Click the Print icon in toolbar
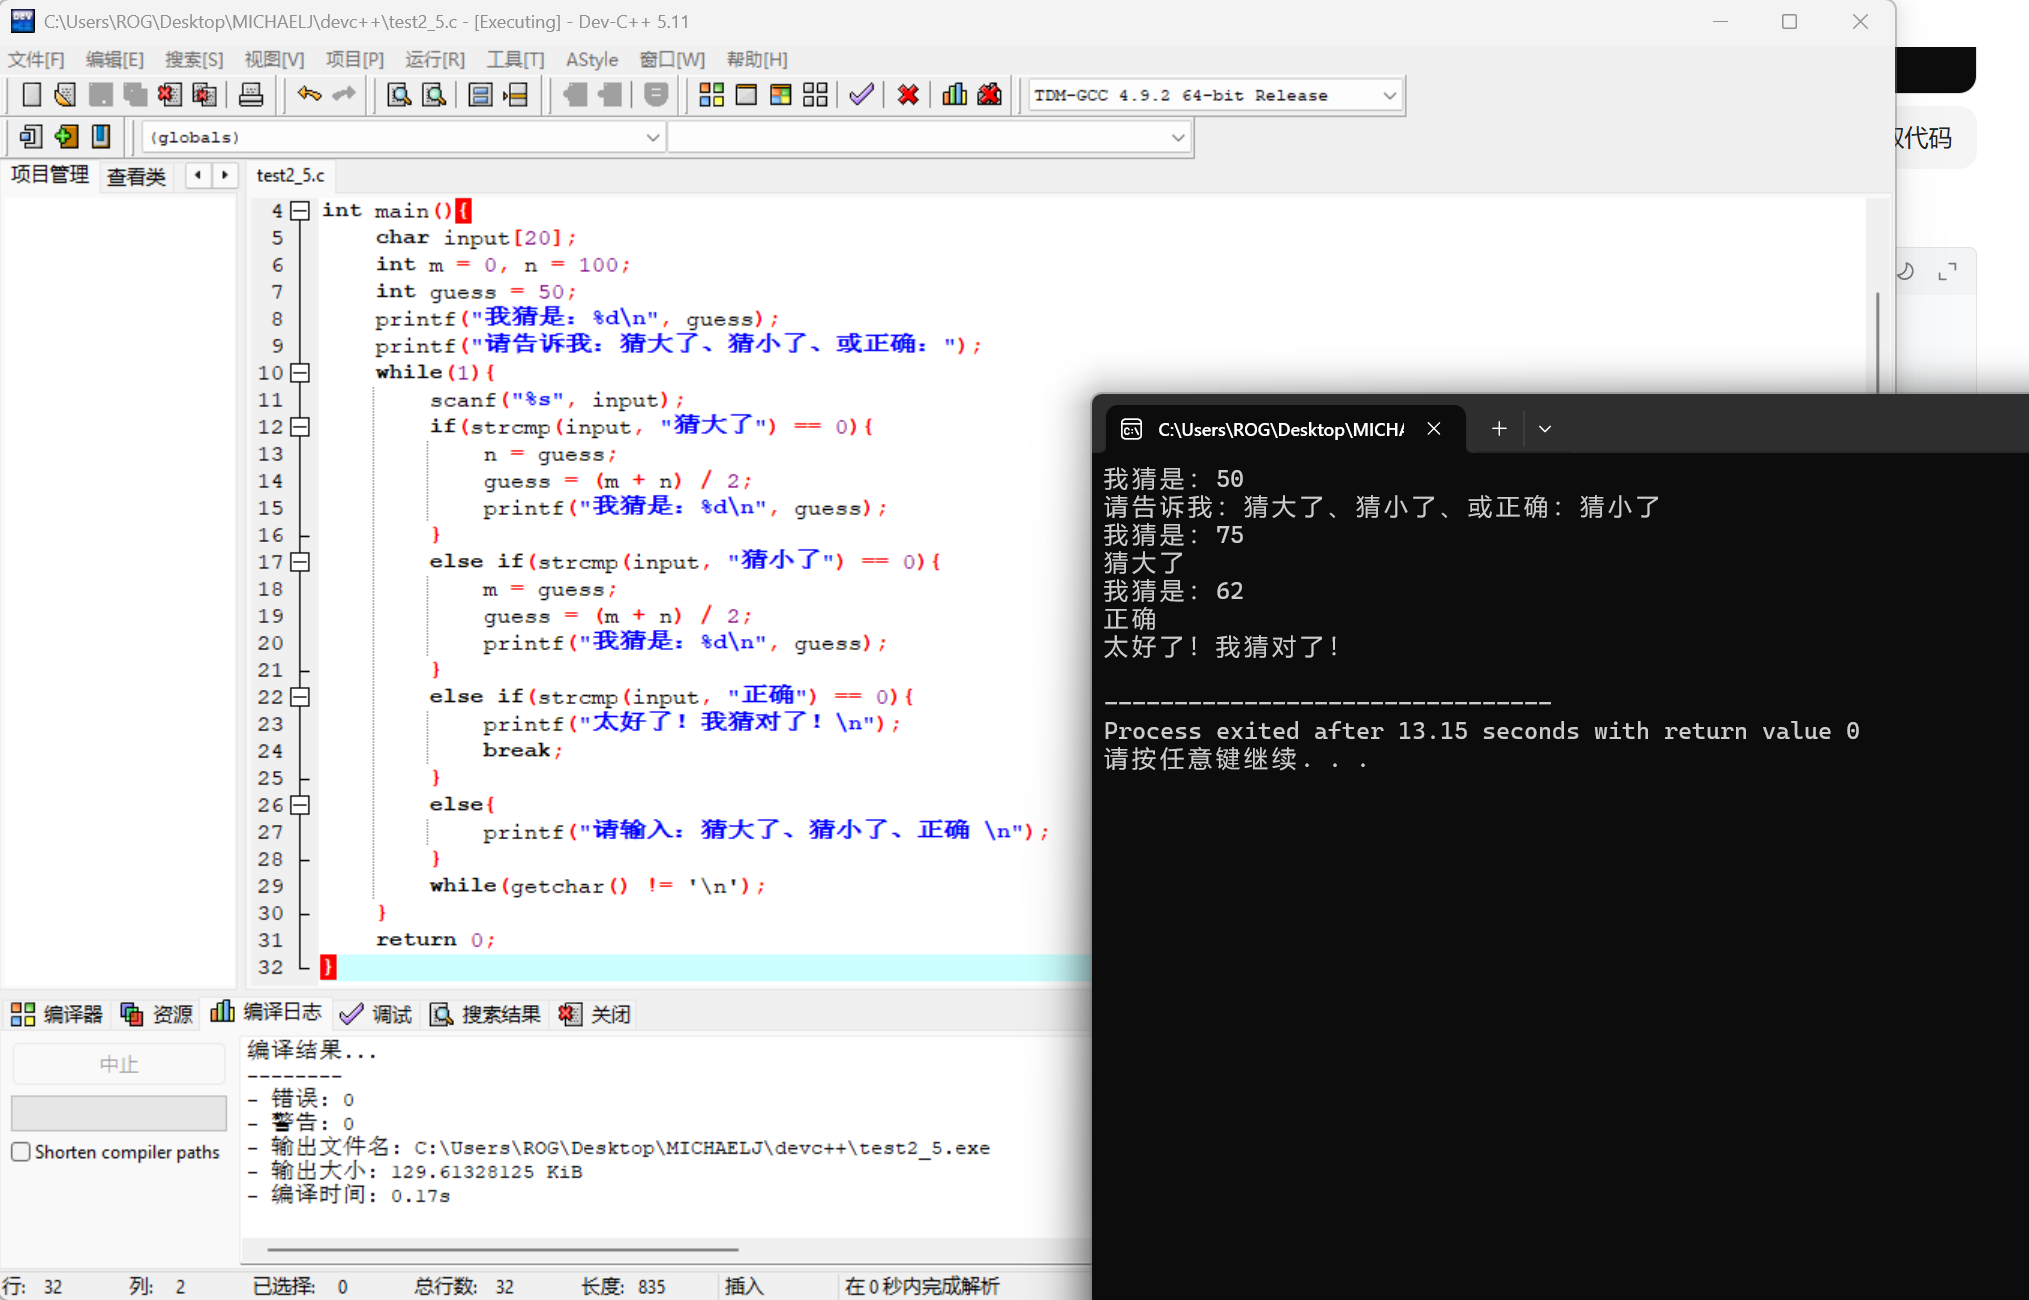 click(x=251, y=95)
